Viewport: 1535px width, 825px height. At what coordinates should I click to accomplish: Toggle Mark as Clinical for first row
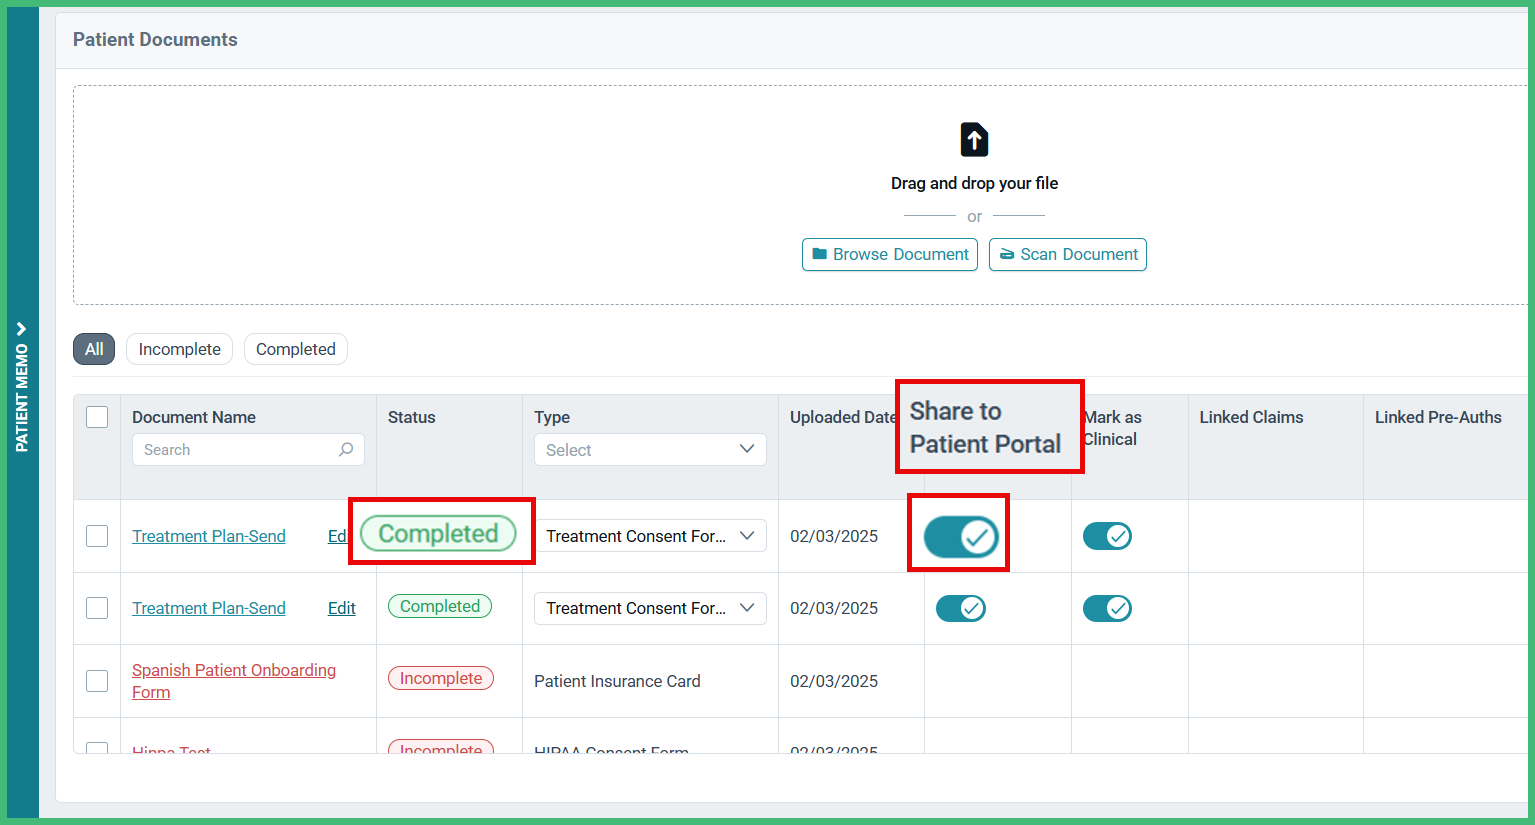[x=1107, y=536]
